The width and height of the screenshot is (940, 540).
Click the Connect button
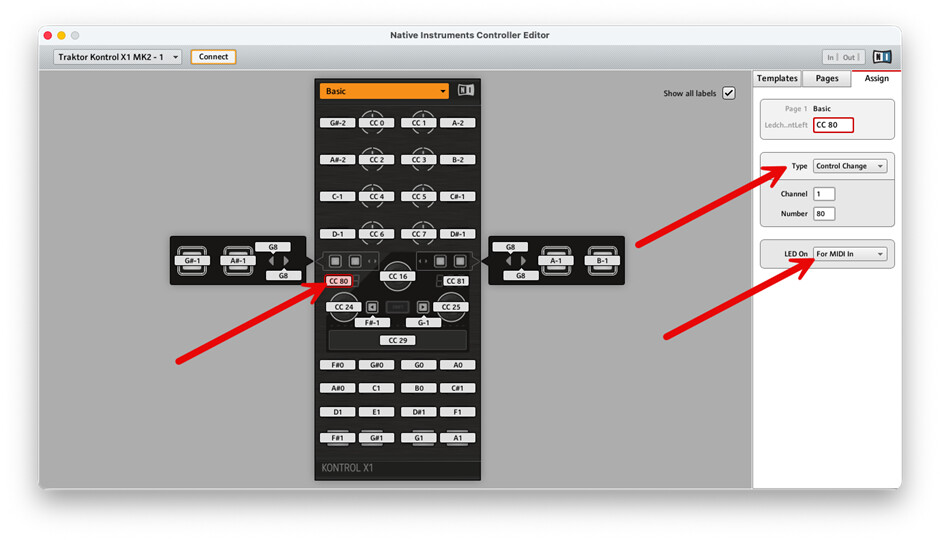213,57
